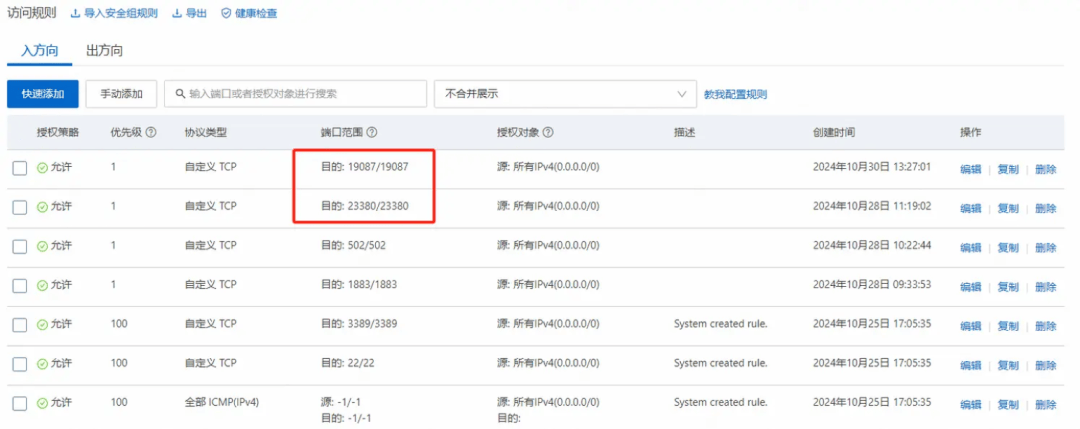Screen dimensions: 1080x429
Task: Click the allow status icon in the 22/22 row
Action: [x=42, y=364]
